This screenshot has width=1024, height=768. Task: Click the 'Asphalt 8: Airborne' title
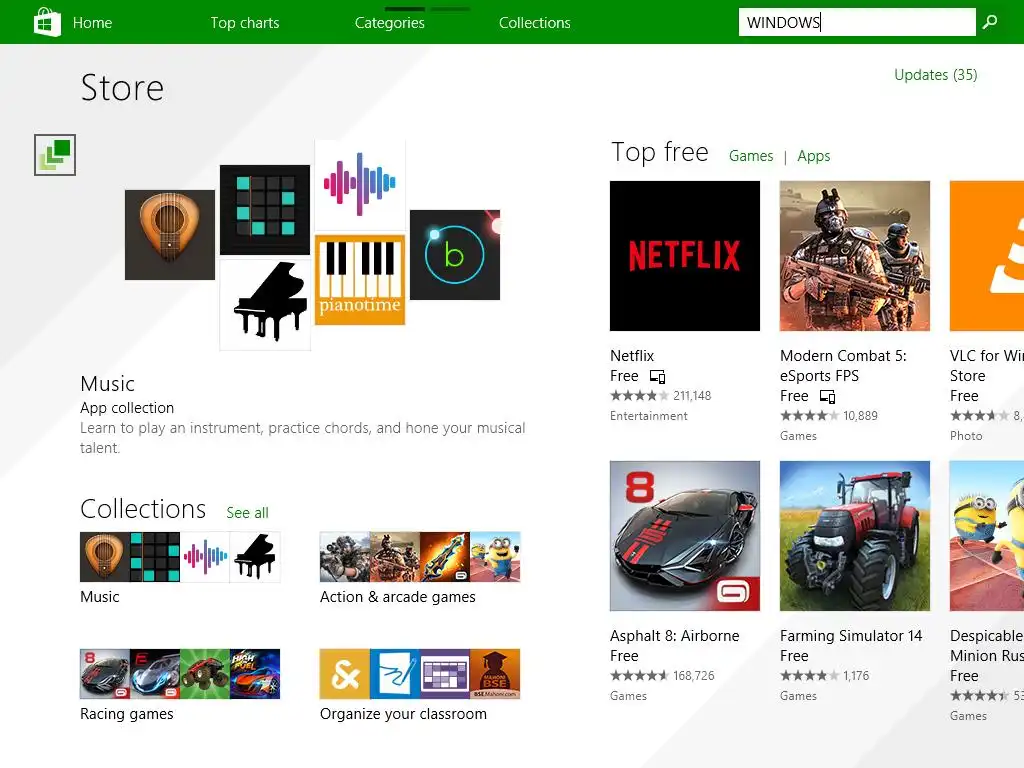click(x=675, y=636)
